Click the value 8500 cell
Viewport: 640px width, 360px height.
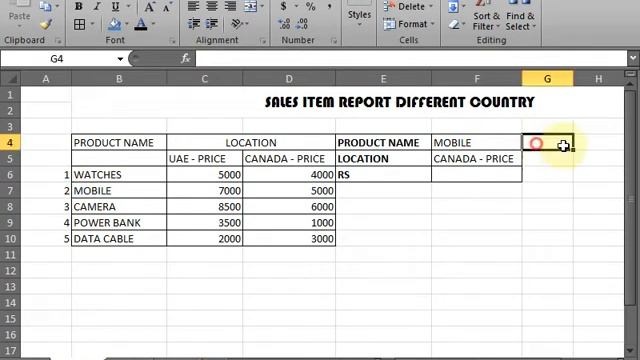204,207
